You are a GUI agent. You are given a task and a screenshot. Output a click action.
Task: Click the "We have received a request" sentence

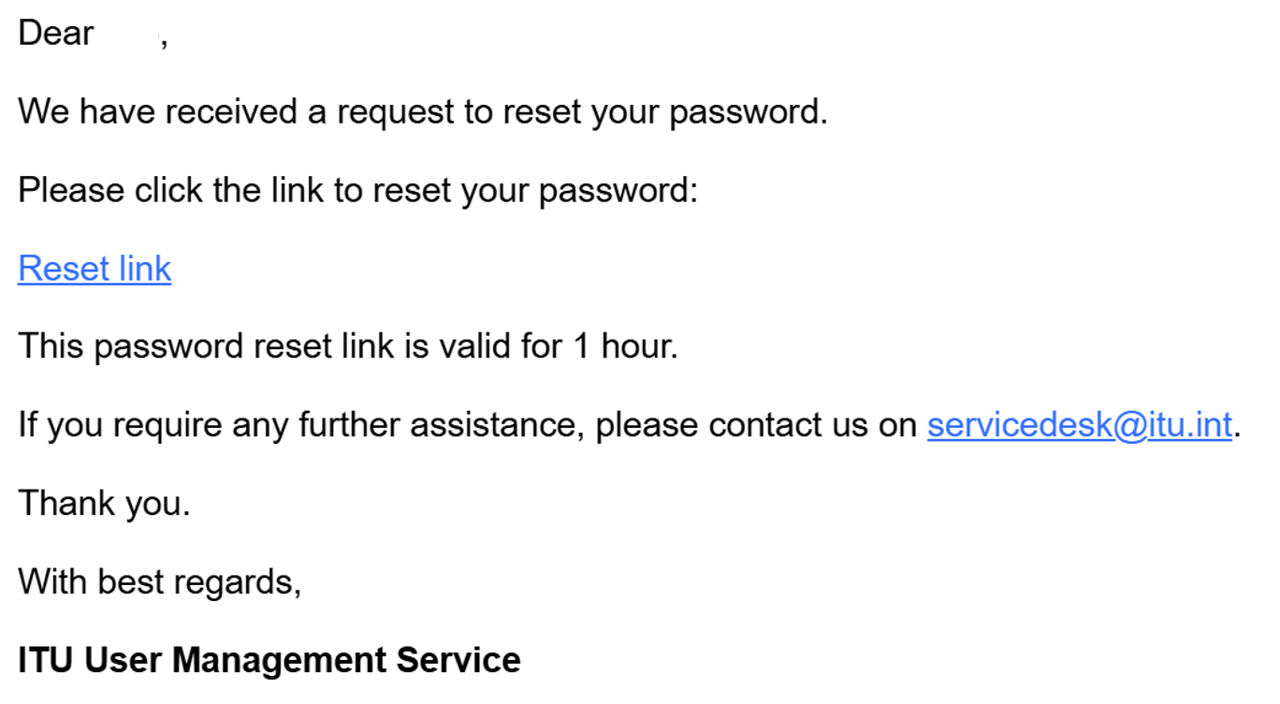[423, 112]
